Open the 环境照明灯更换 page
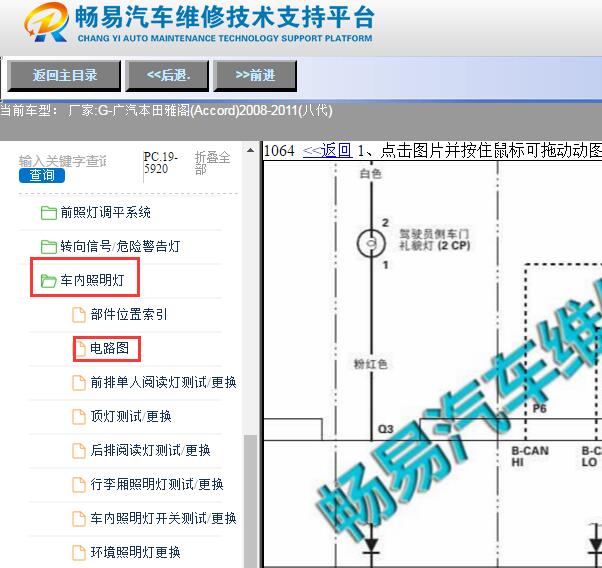602x568 pixels. click(136, 552)
